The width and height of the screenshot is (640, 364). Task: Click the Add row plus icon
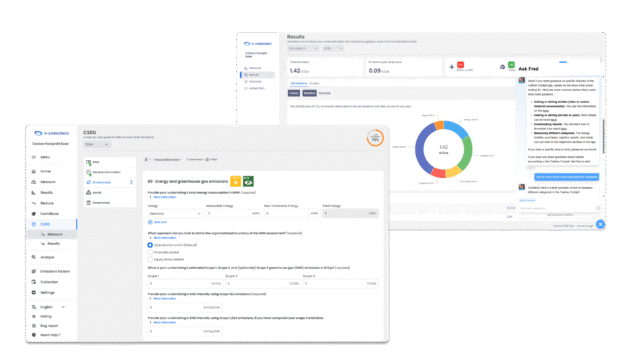(150, 222)
